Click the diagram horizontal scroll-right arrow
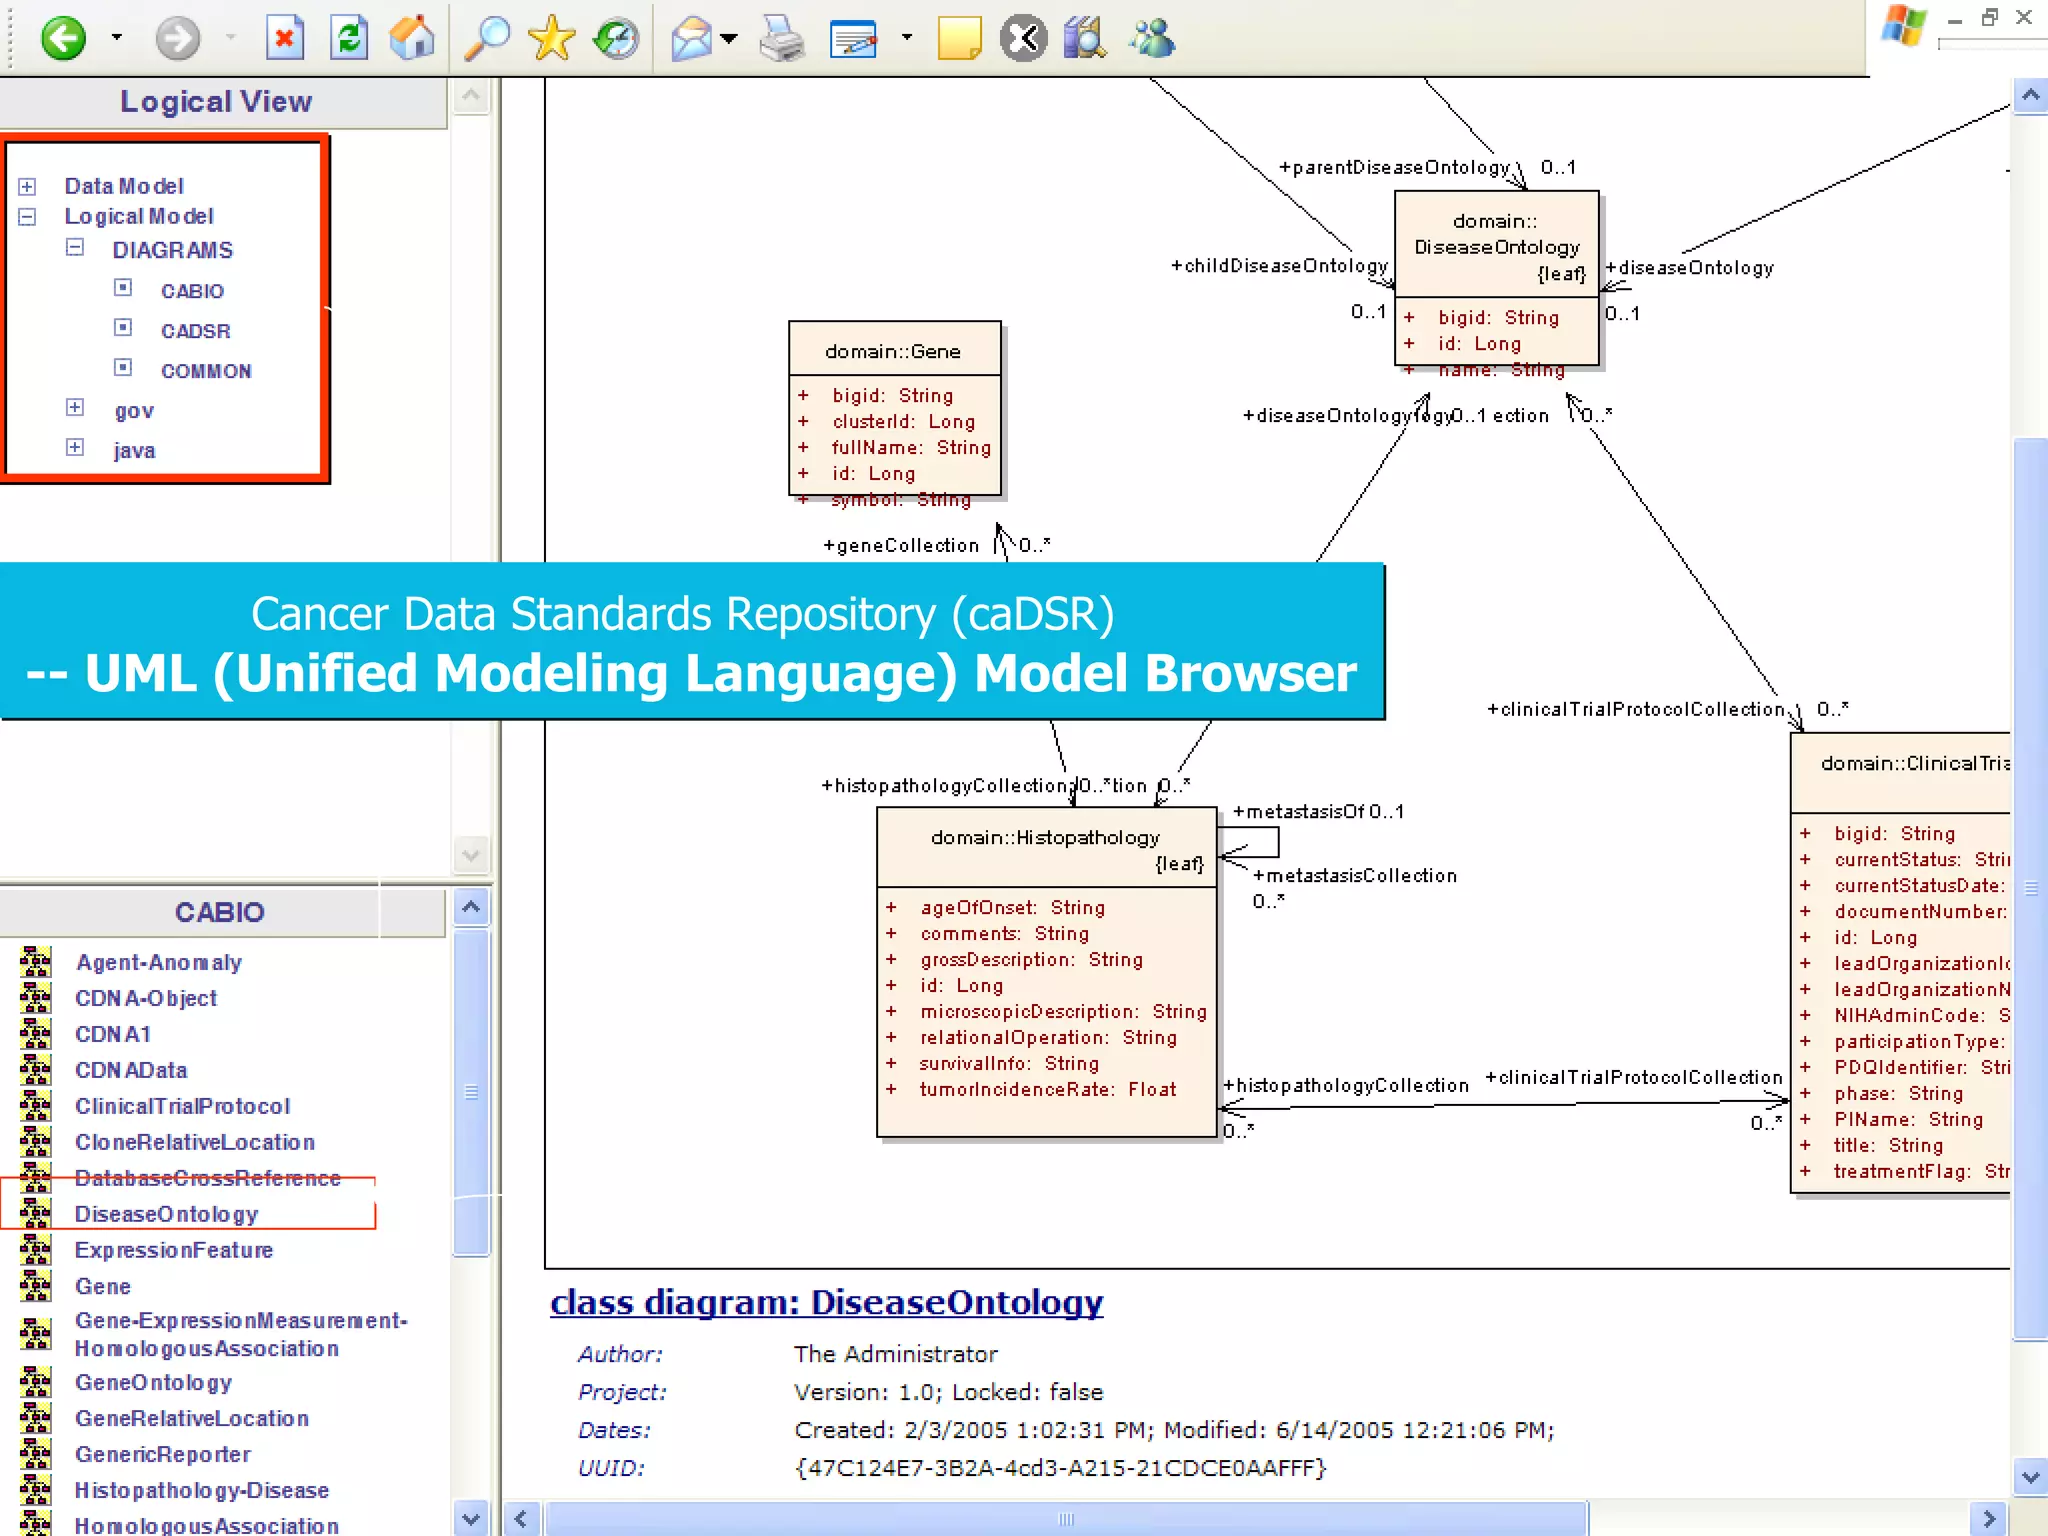Image resolution: width=2048 pixels, height=1536 pixels. 1989,1519
